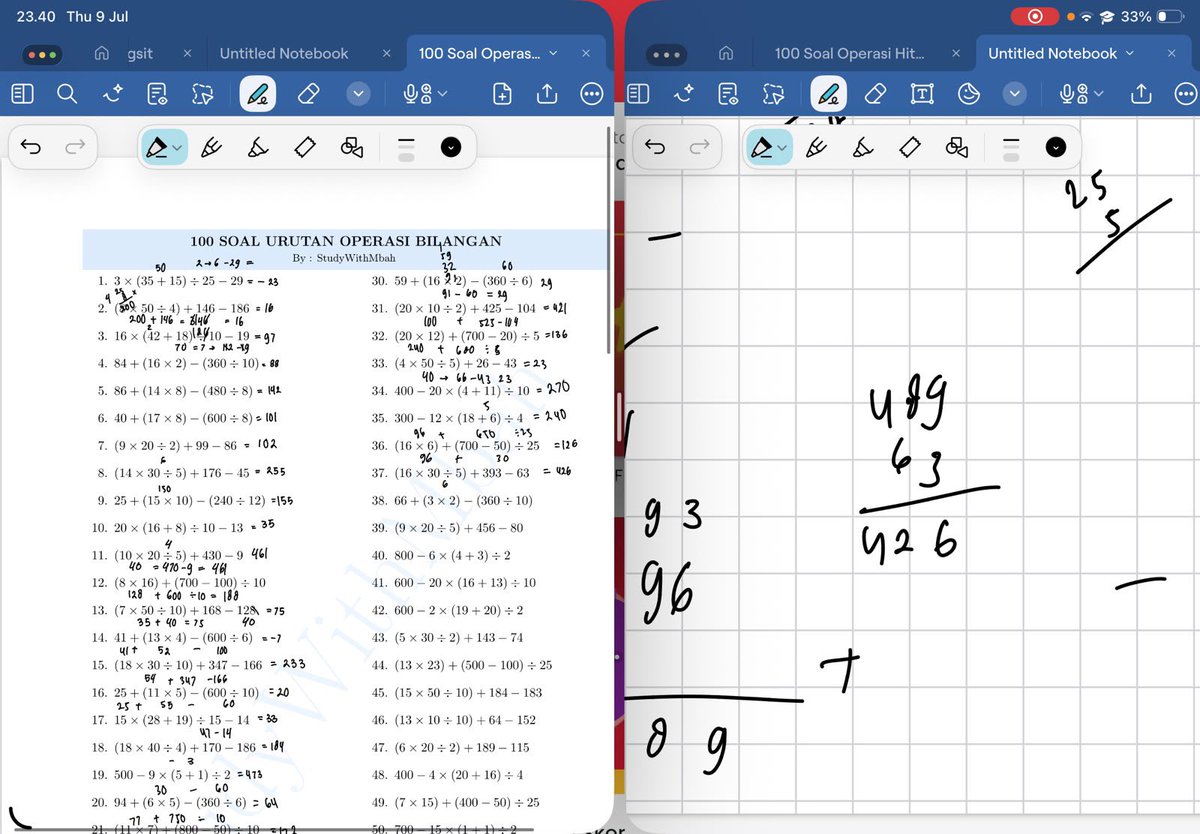This screenshot has height=834, width=1200.
Task: Open document scan tool in right window
Action: coord(728,94)
